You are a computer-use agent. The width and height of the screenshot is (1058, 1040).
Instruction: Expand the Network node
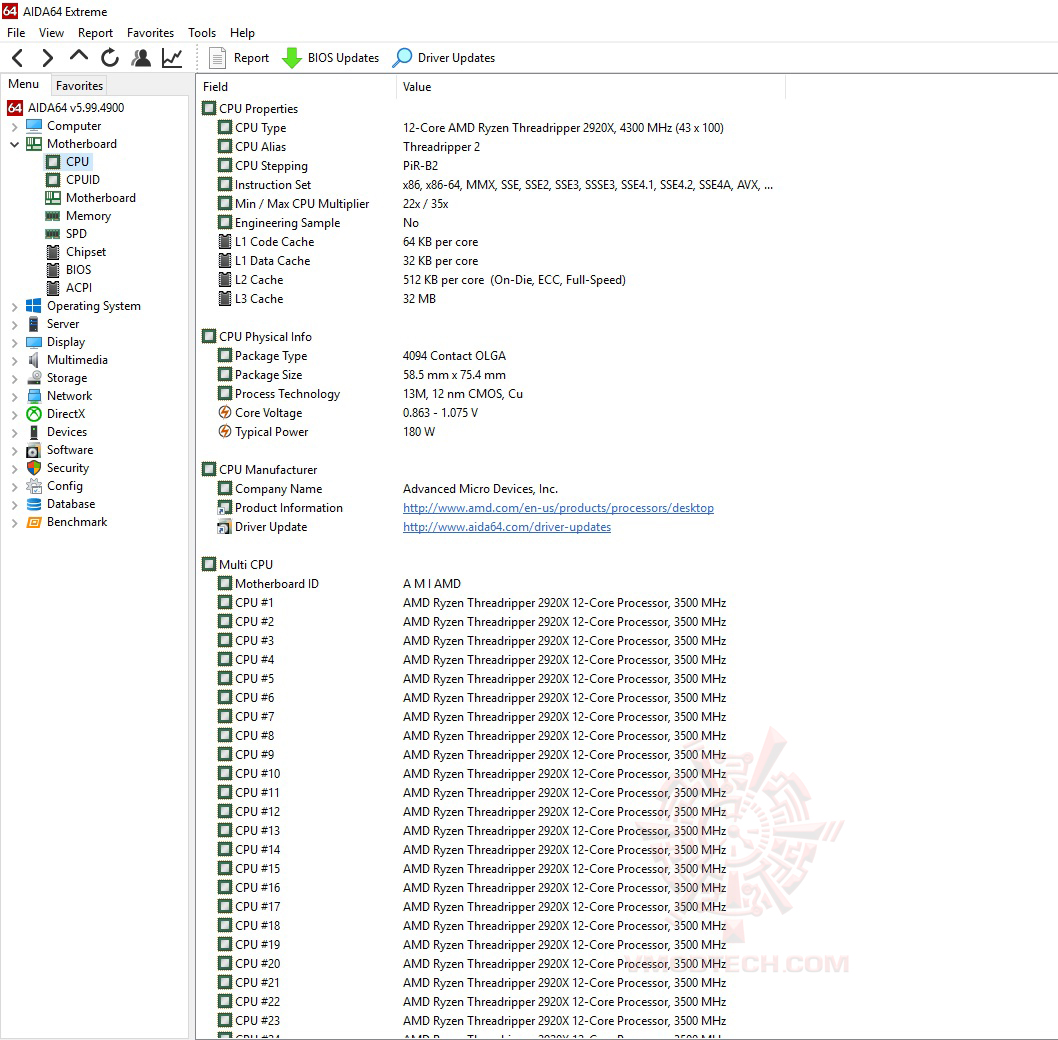14,396
